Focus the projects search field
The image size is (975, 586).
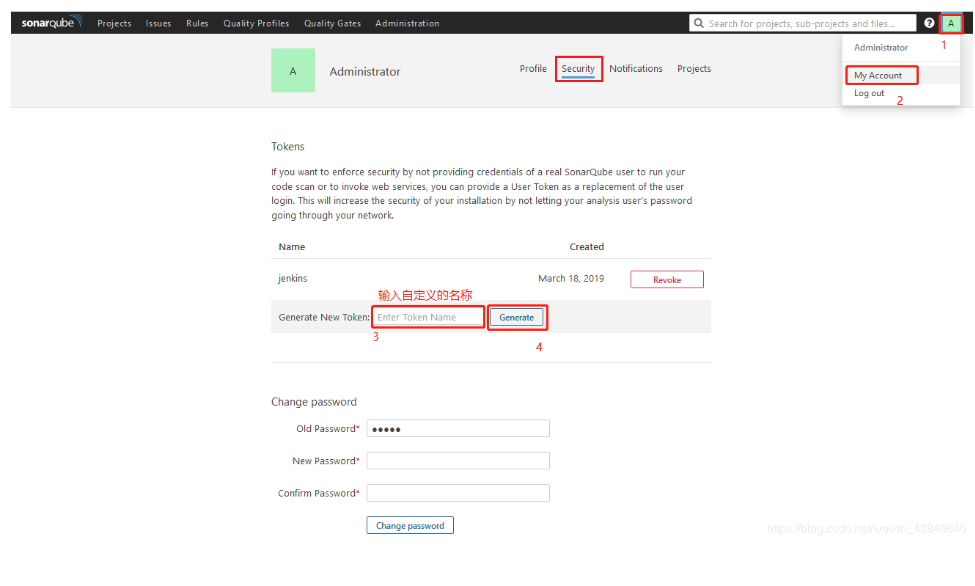click(802, 23)
